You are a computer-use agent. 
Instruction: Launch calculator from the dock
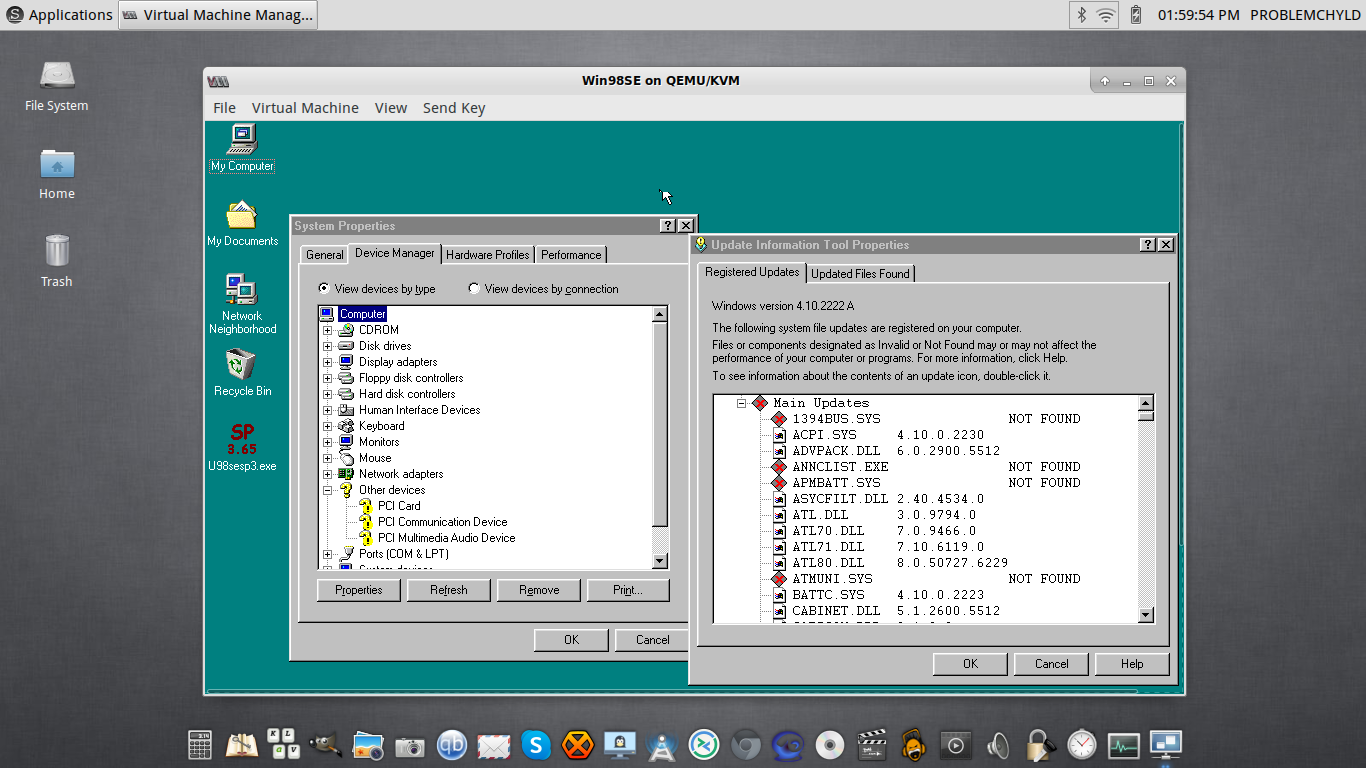(200, 744)
